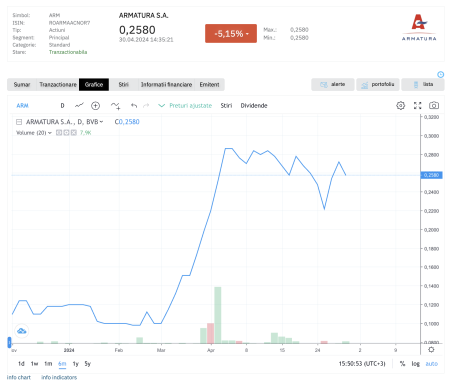Open the indicators tool icon
450x386 pixels.
[x=115, y=106]
